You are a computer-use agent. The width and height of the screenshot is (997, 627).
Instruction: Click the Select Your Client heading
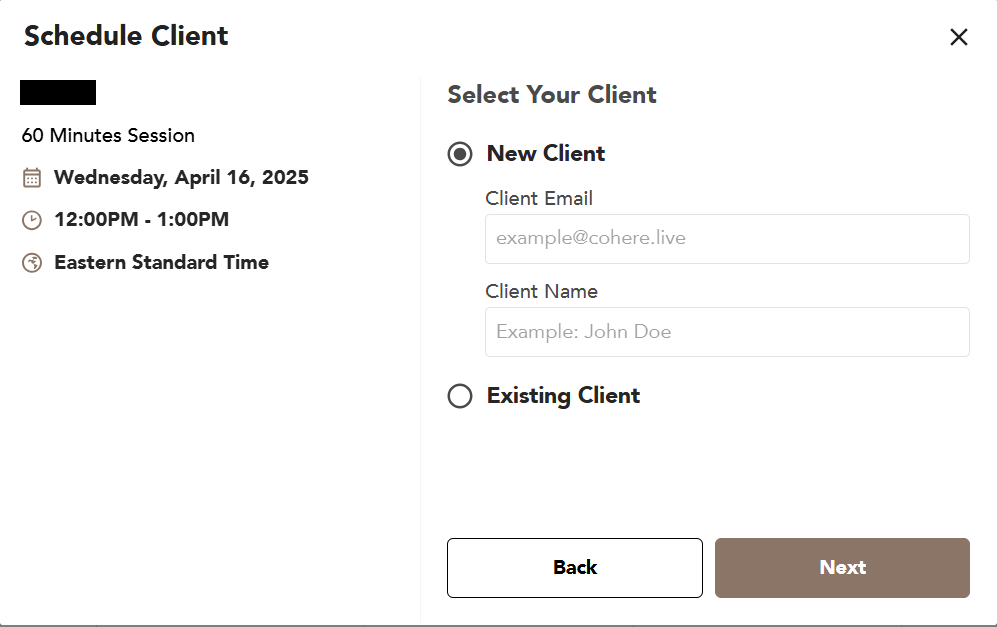(x=552, y=95)
